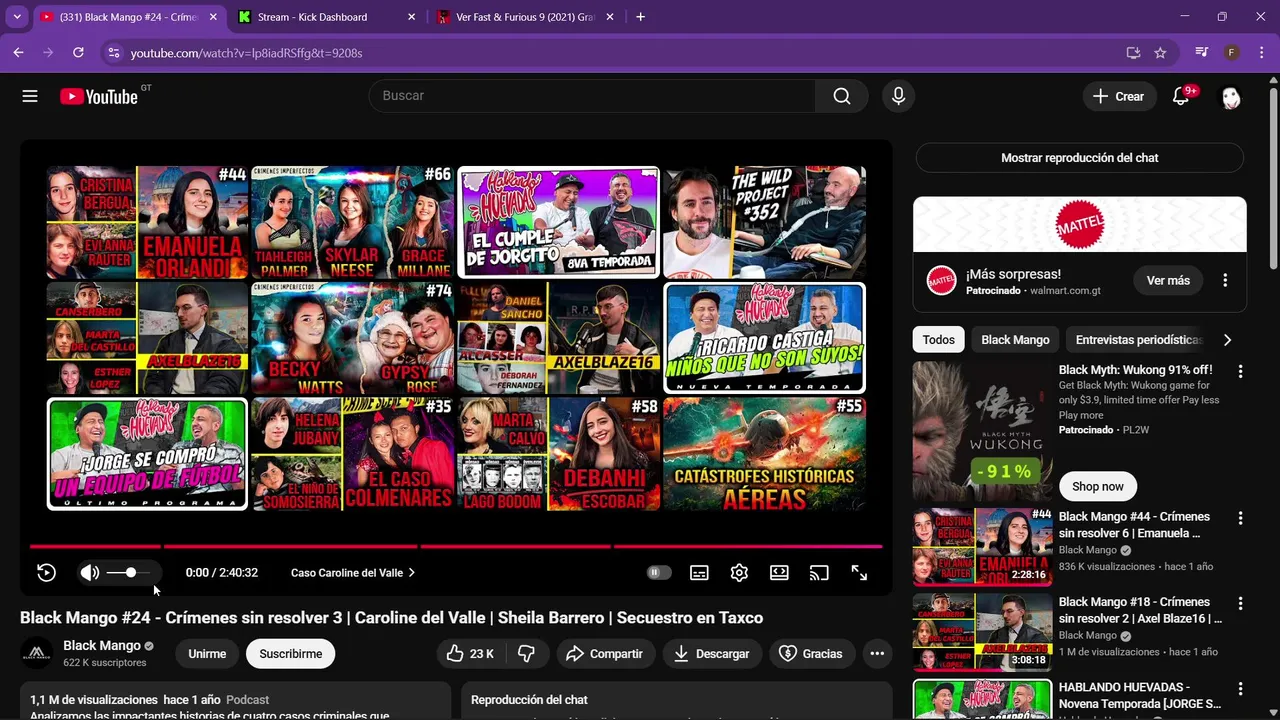Bookmark this page with star icon
Screen dimensions: 1280x720
1160,53
